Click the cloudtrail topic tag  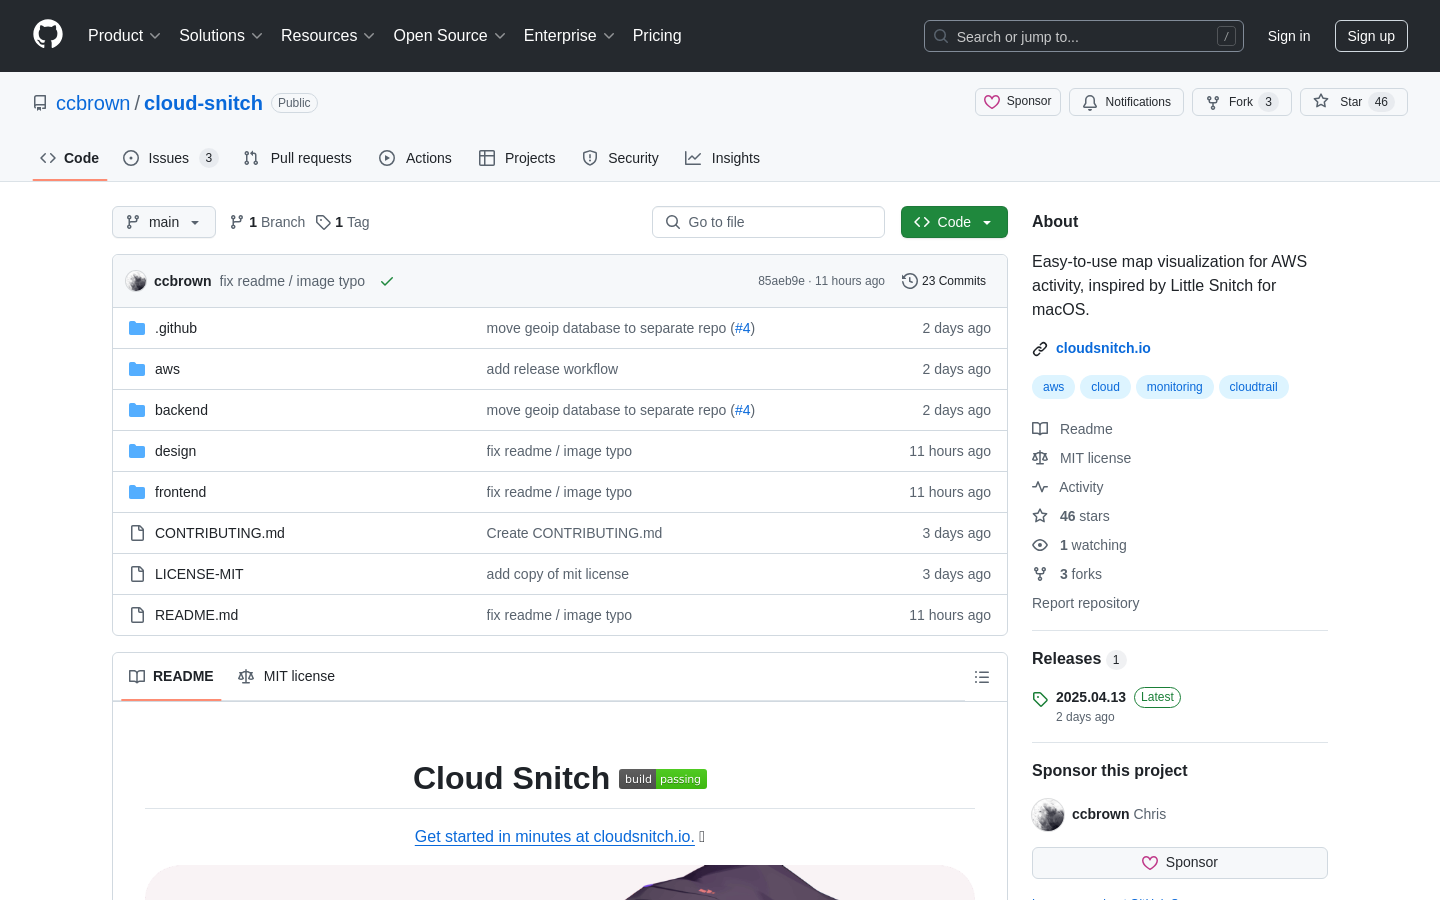click(x=1253, y=387)
